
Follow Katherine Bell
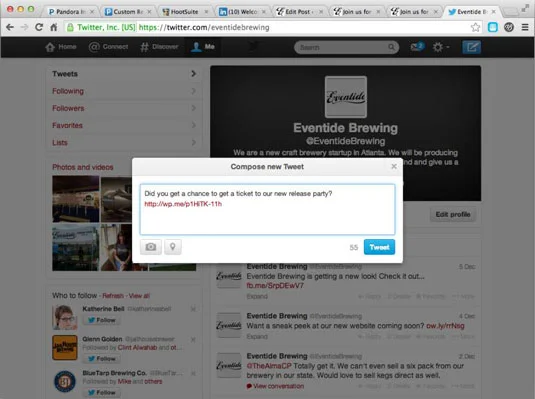point(101,320)
